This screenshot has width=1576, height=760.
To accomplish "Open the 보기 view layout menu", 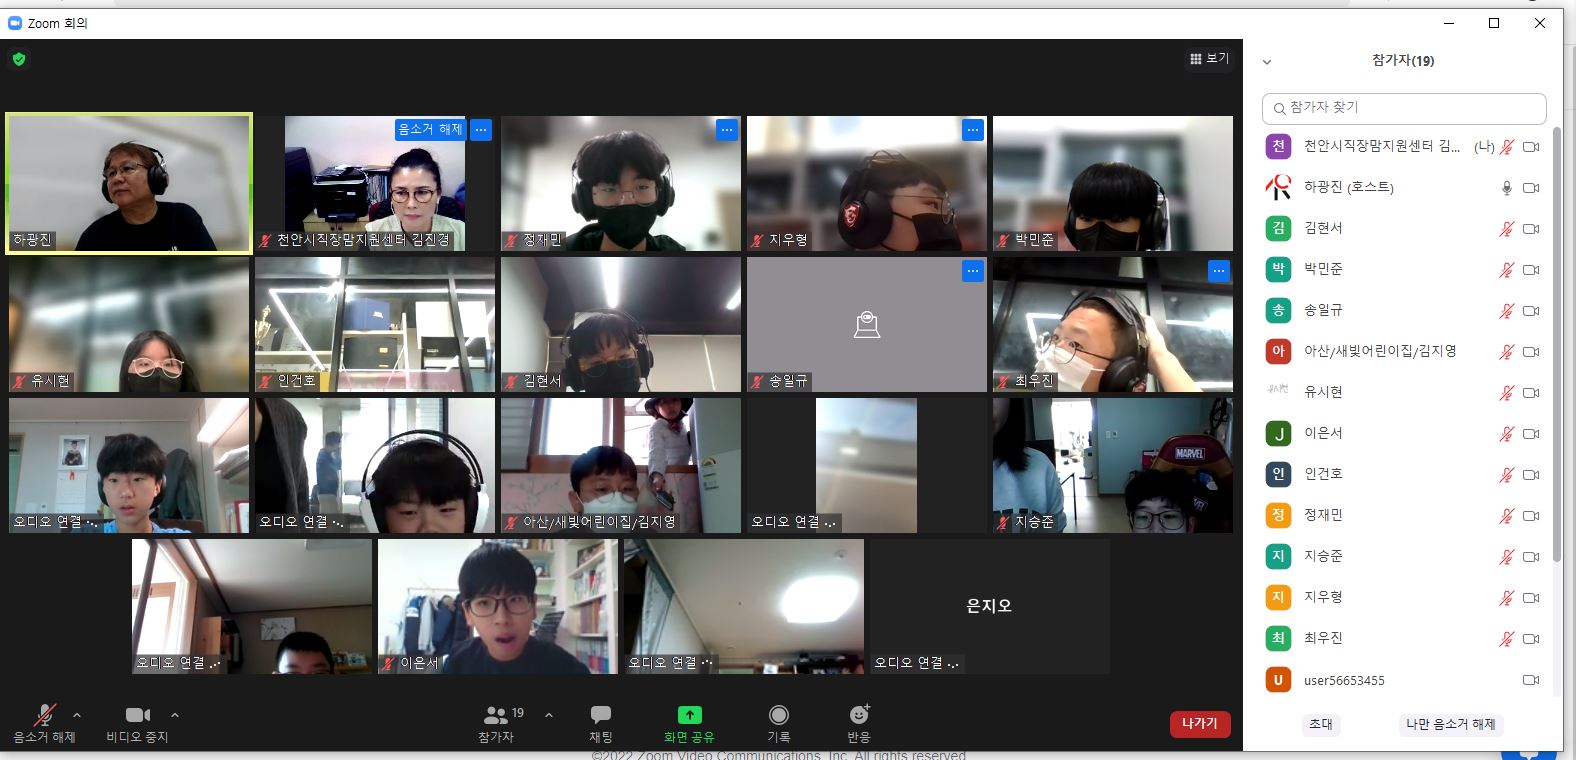I will (1209, 59).
